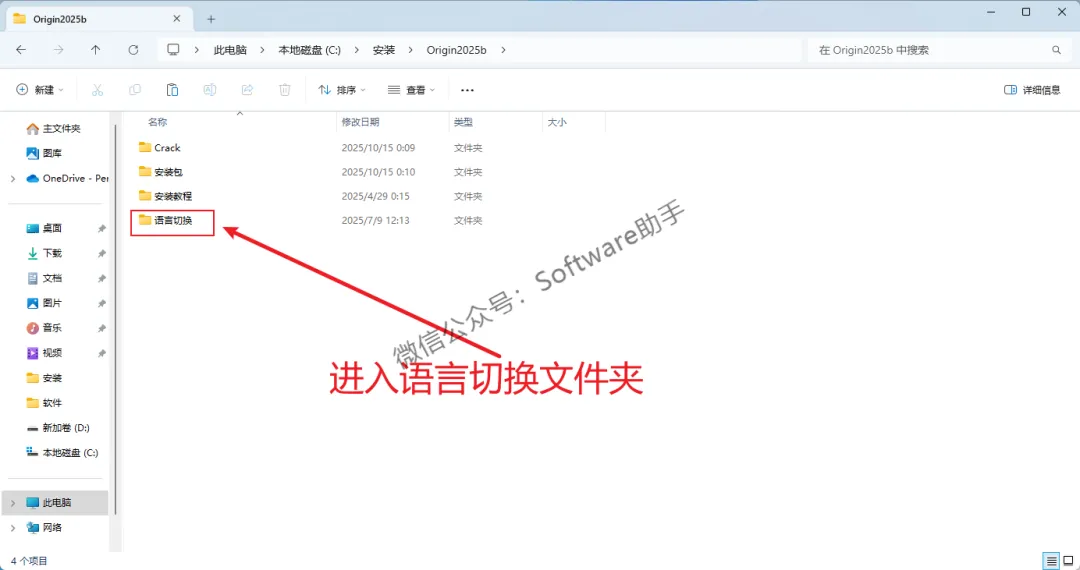The width and height of the screenshot is (1080, 570).
Task: Click the Paste clipboard icon
Action: (x=172, y=89)
